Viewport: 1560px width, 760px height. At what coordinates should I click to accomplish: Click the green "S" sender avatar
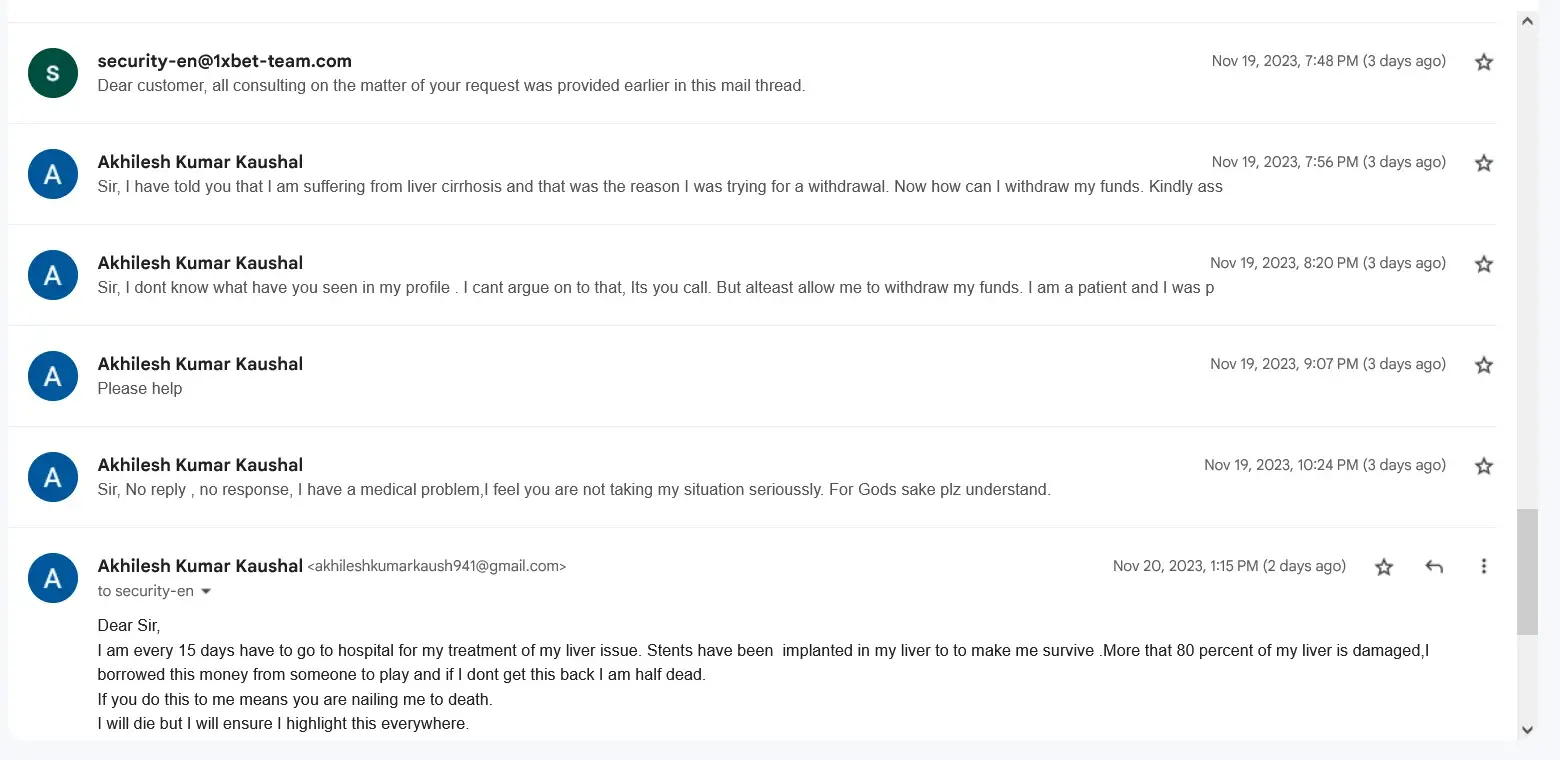(53, 73)
